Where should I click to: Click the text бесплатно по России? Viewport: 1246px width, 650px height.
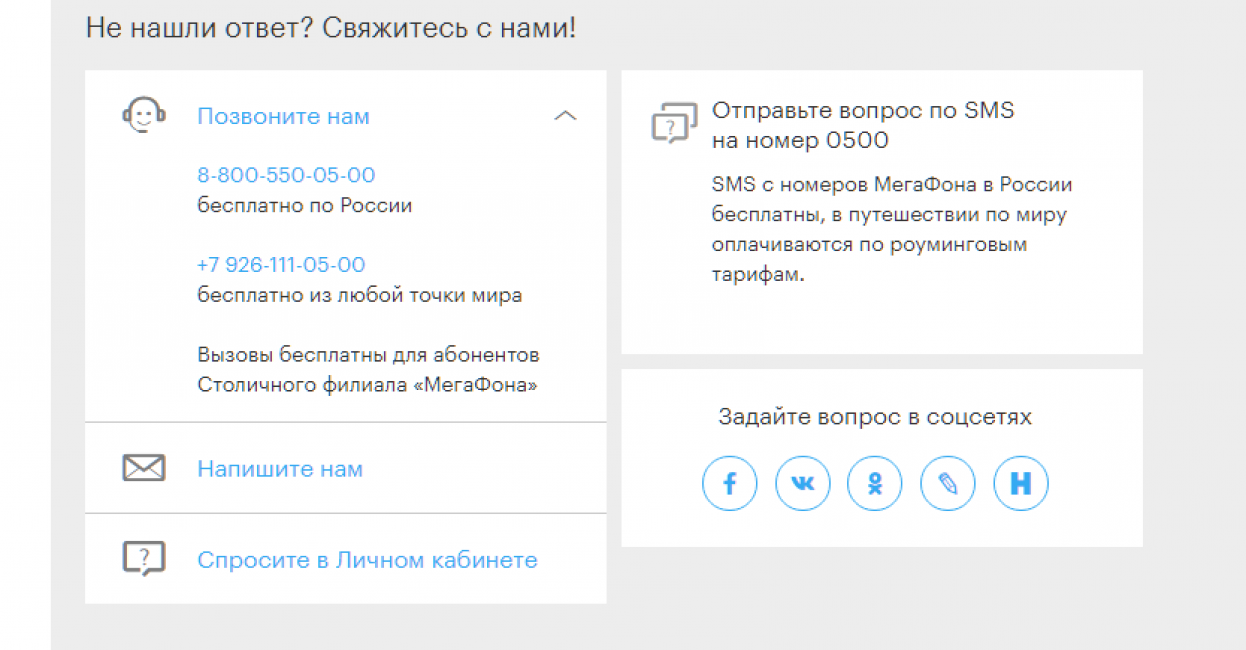click(x=304, y=206)
